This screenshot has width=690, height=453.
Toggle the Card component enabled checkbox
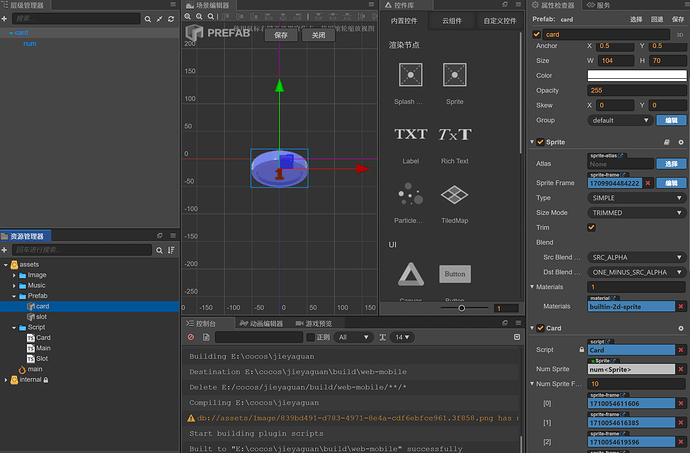click(540, 328)
